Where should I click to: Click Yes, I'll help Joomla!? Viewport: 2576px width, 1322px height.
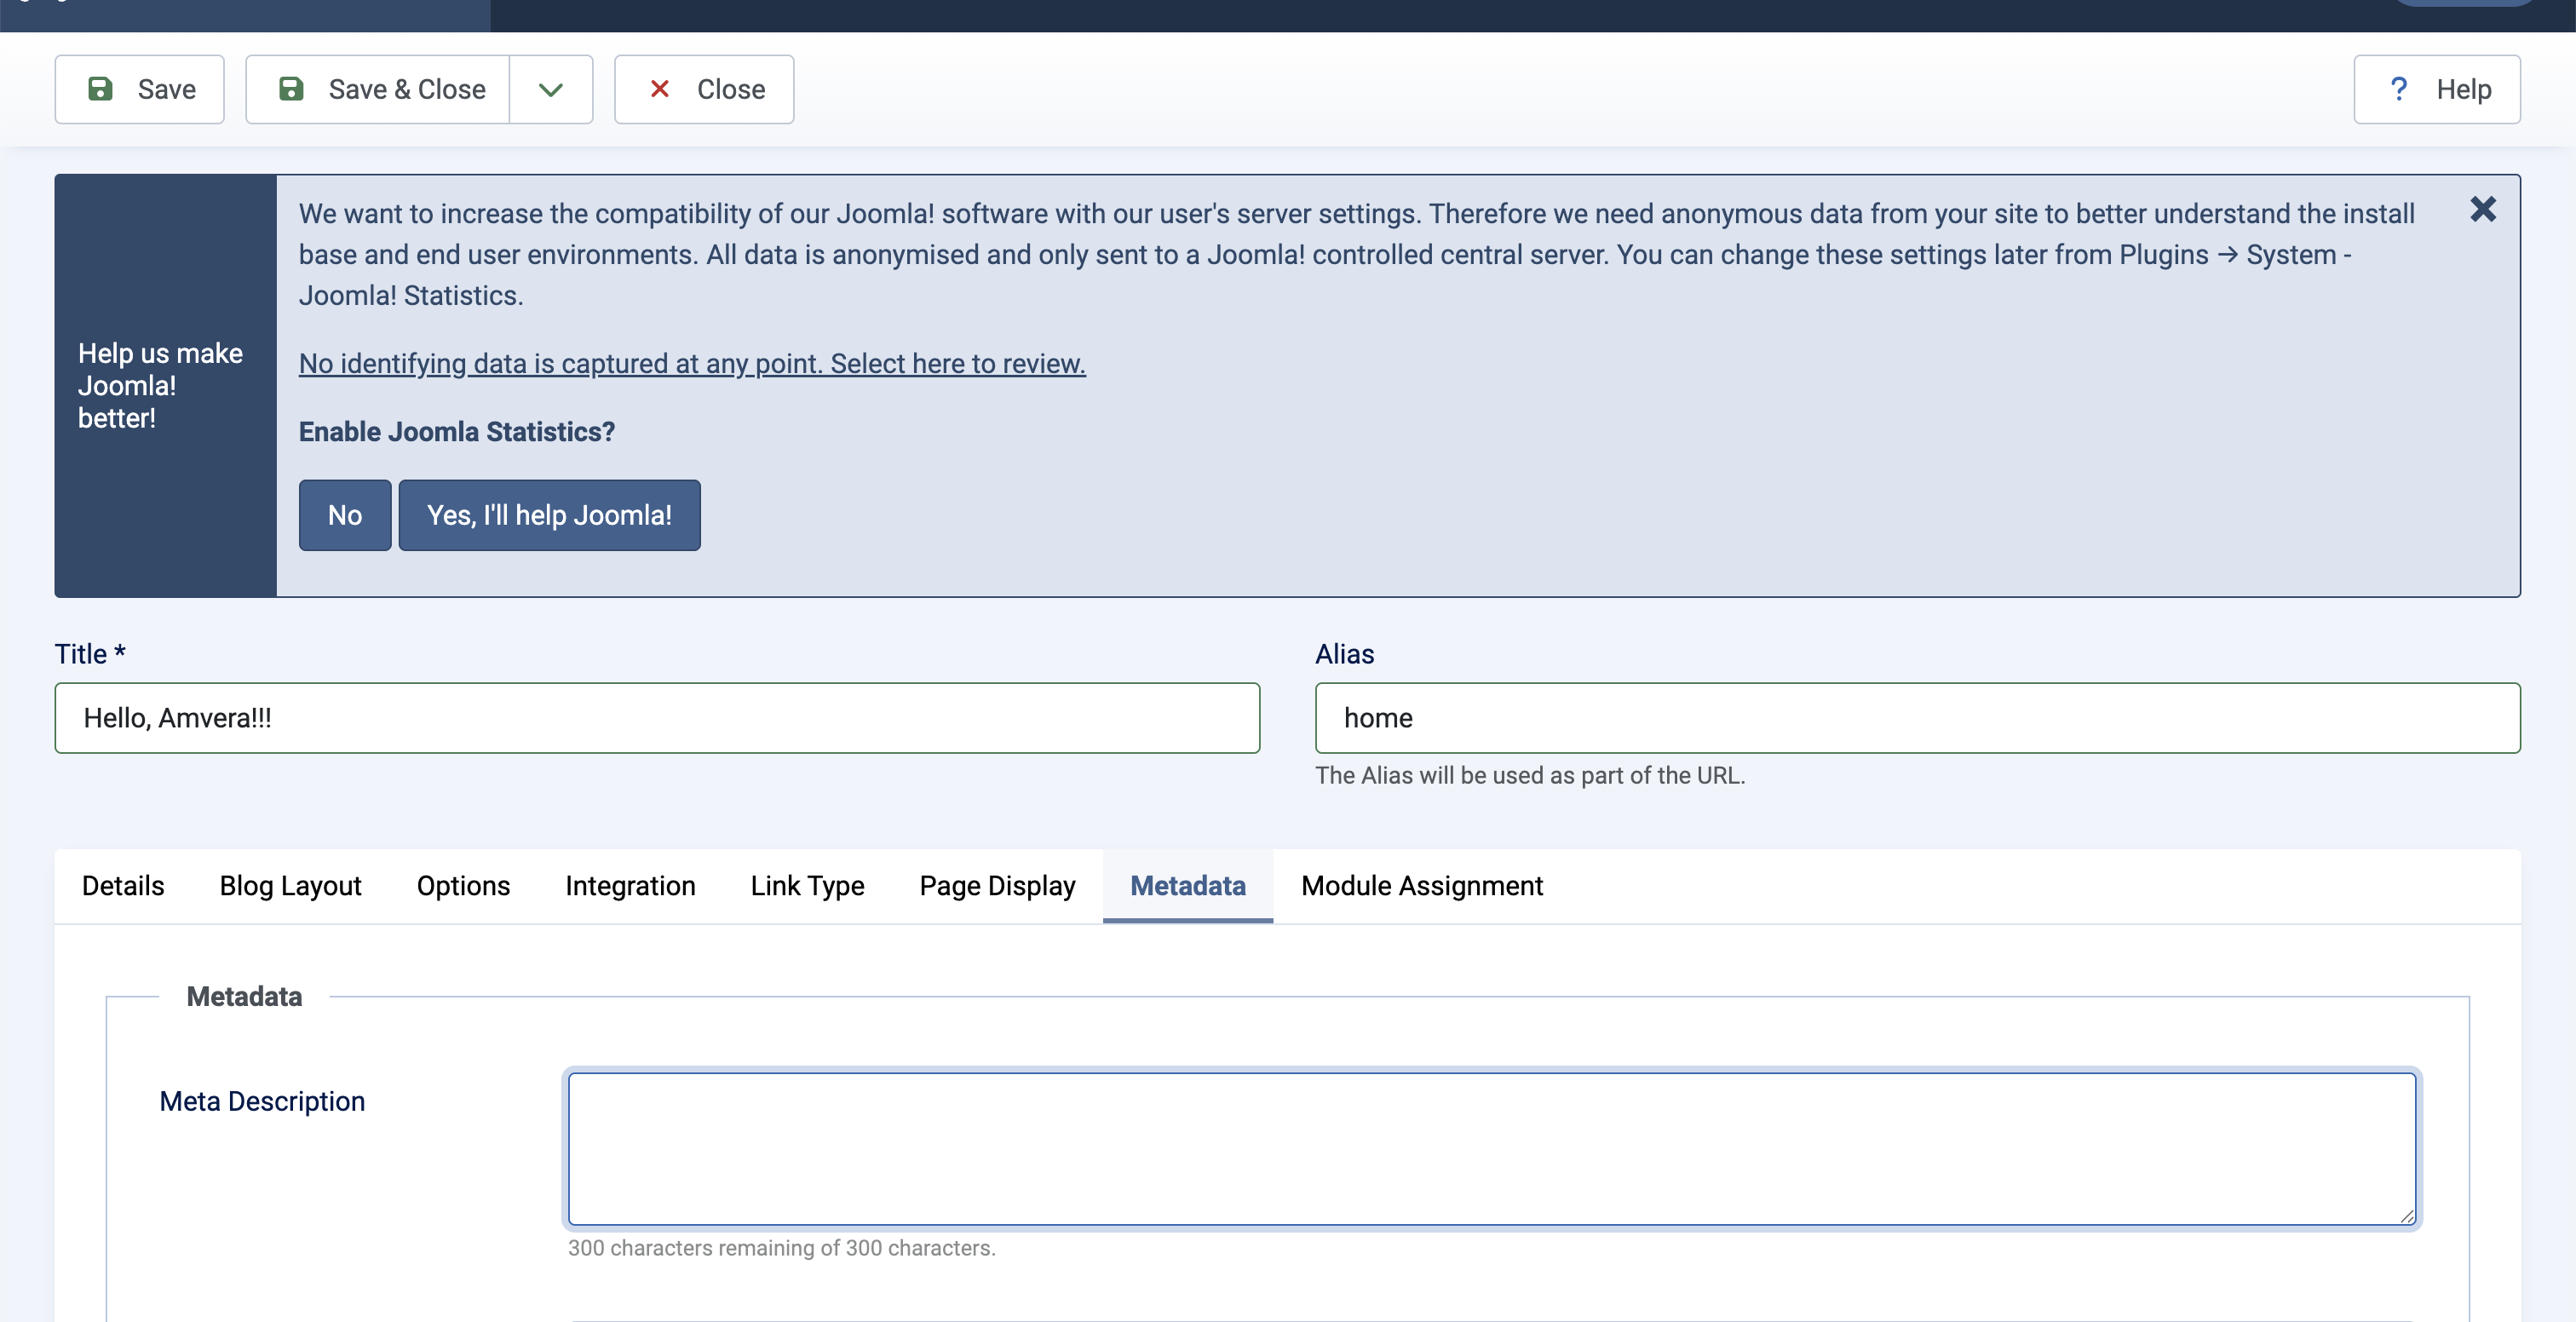pos(549,515)
